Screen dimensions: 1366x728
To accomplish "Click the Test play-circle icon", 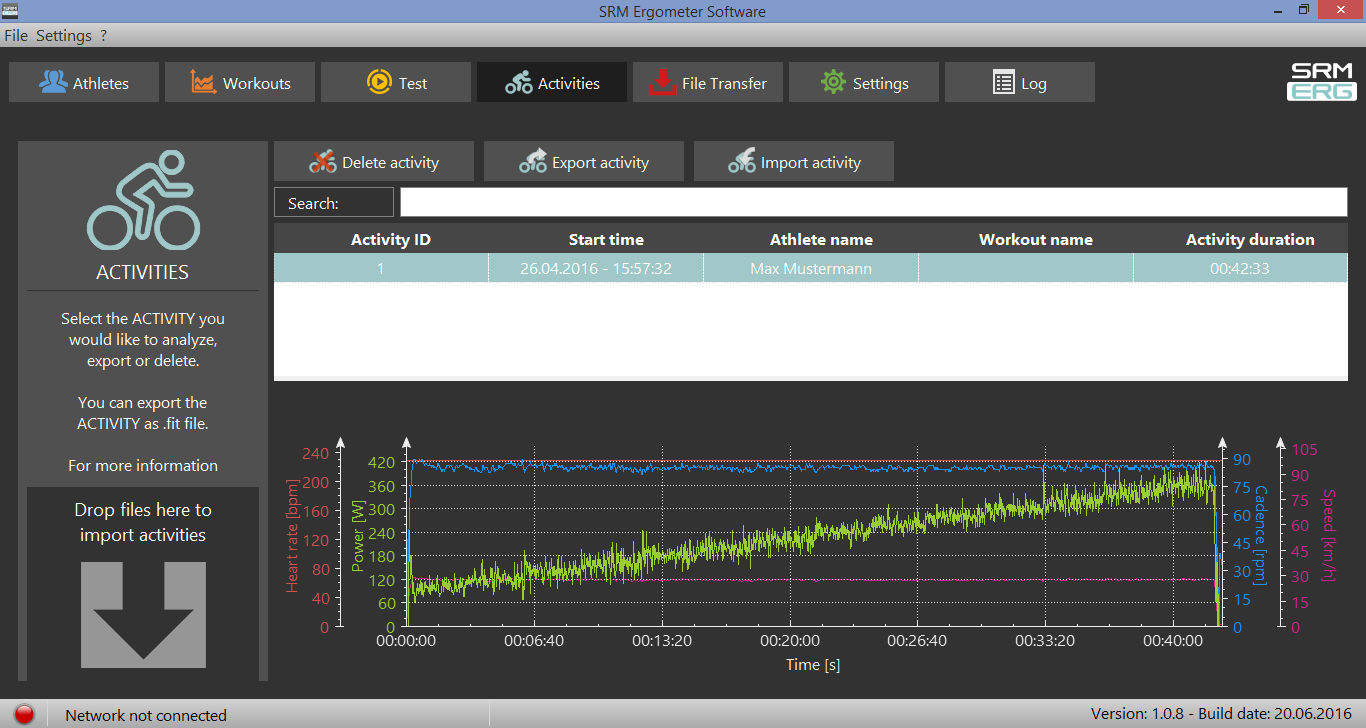I will point(379,82).
